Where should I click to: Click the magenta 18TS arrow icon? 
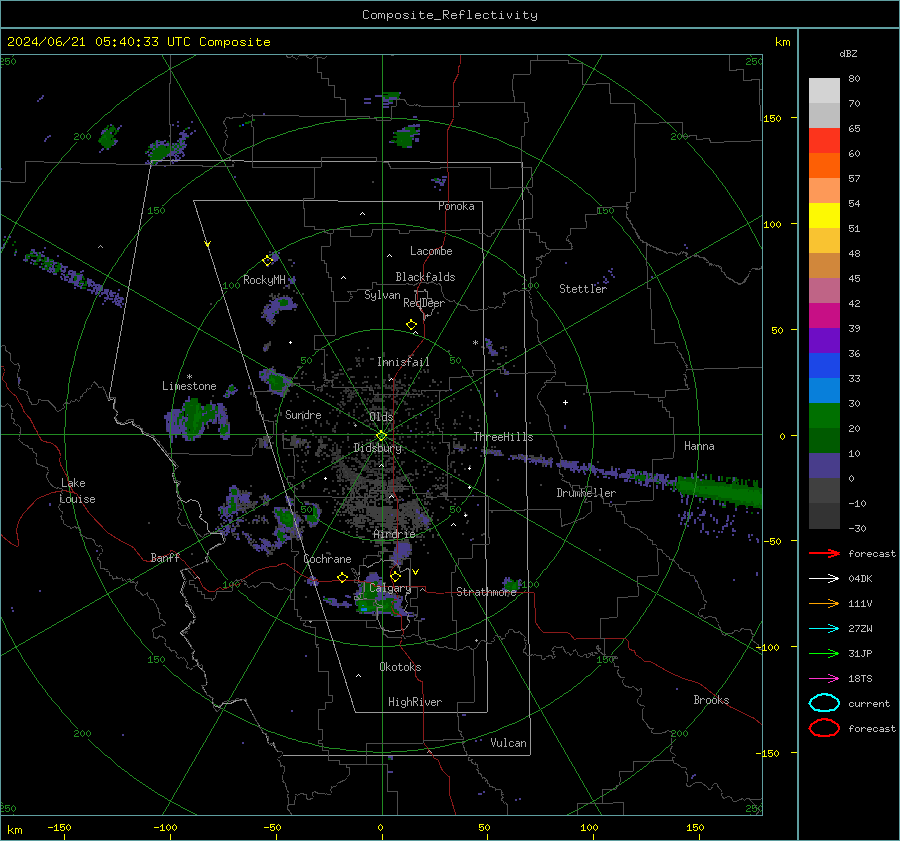point(824,679)
